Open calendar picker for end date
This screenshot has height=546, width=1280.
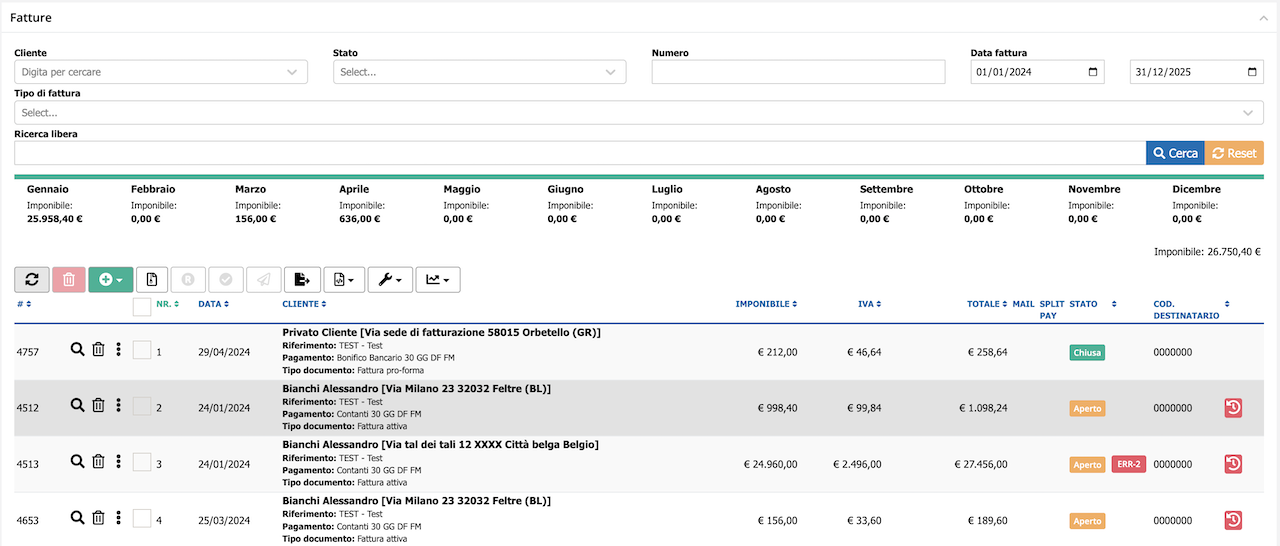tap(1252, 72)
